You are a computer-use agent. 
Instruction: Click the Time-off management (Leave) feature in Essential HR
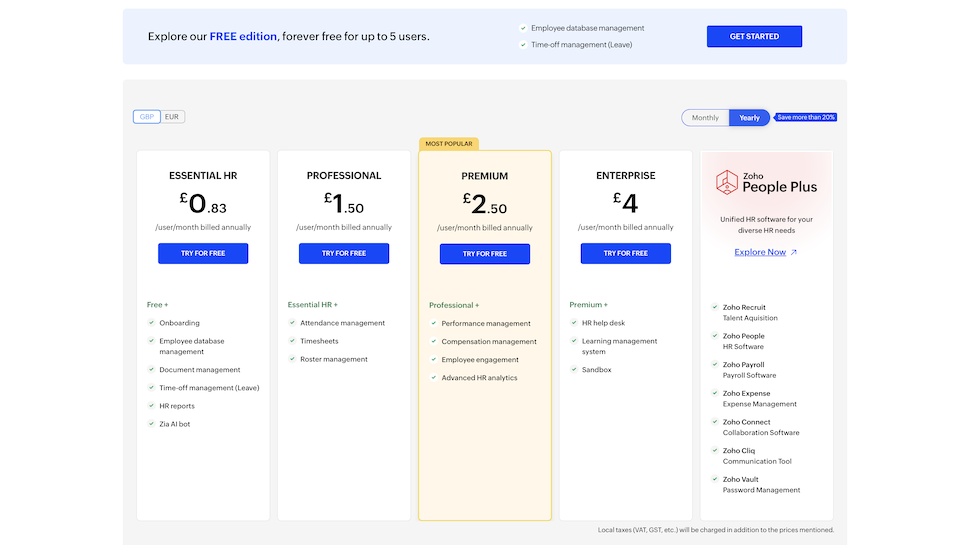pos(209,388)
